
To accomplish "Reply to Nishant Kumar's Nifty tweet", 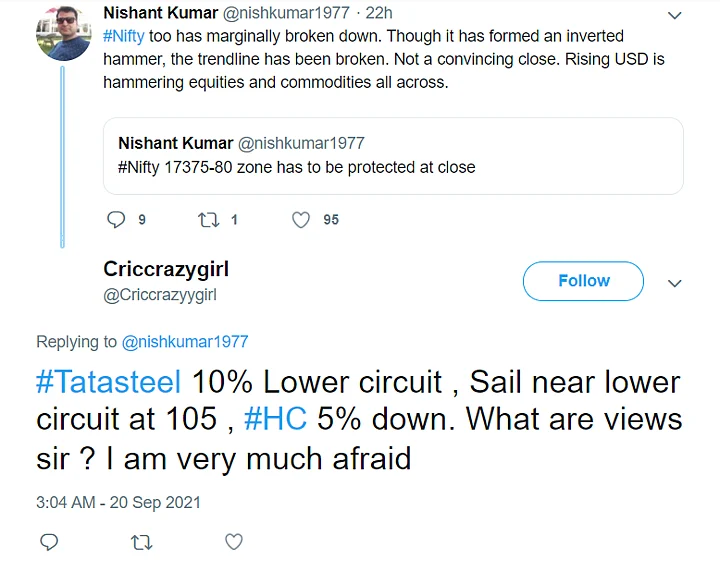I will (x=116, y=220).
